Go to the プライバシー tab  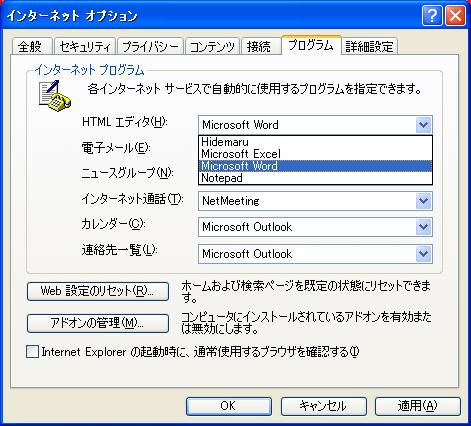click(150, 46)
